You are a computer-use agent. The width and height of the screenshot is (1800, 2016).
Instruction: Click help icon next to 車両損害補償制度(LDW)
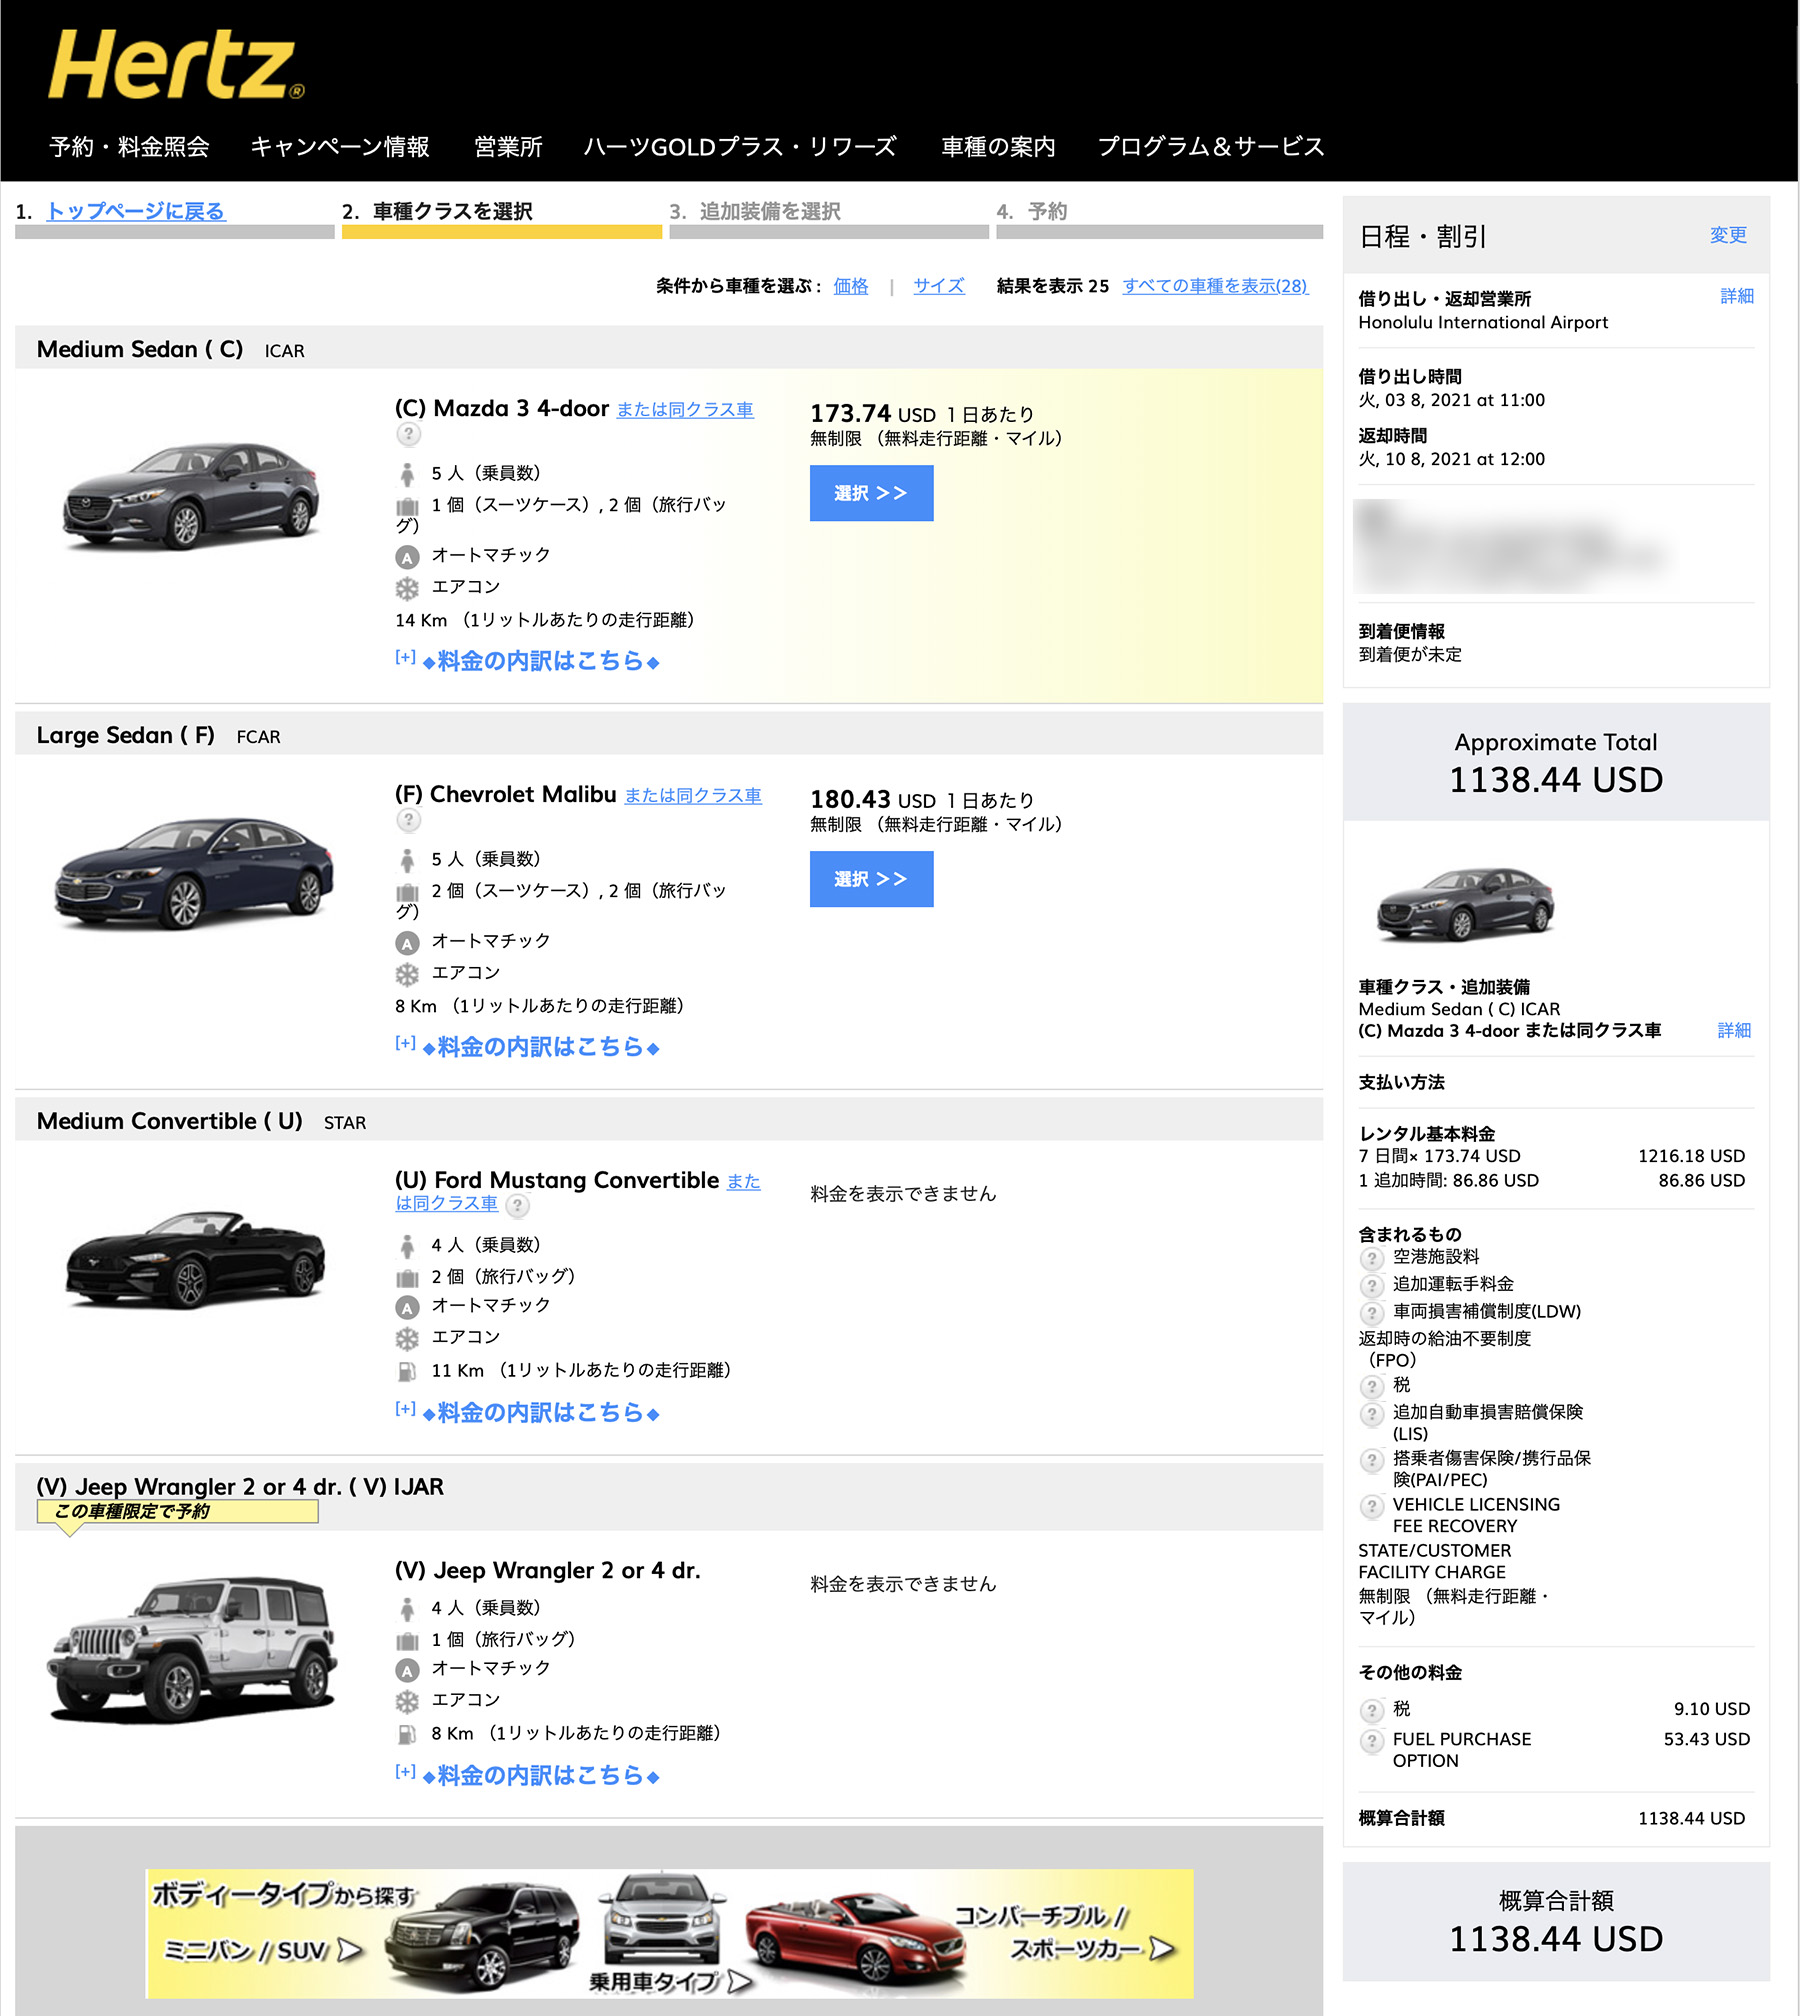pyautogui.click(x=1372, y=1312)
